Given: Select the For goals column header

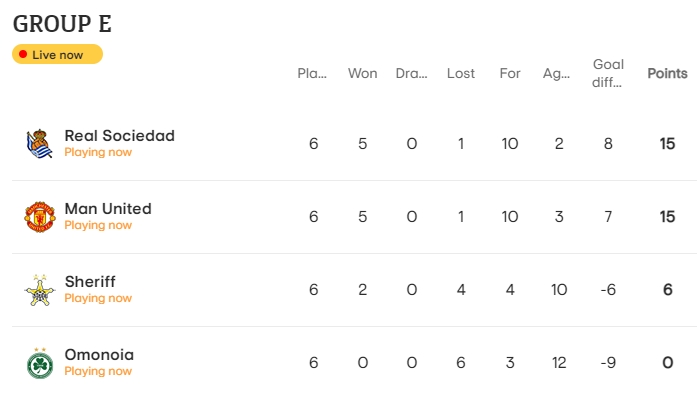Looking at the screenshot, I should pos(509,73).
